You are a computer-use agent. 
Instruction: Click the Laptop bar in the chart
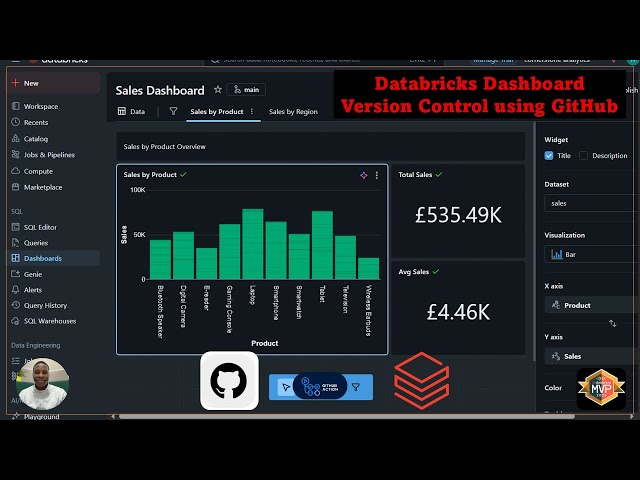pyautogui.click(x=253, y=244)
